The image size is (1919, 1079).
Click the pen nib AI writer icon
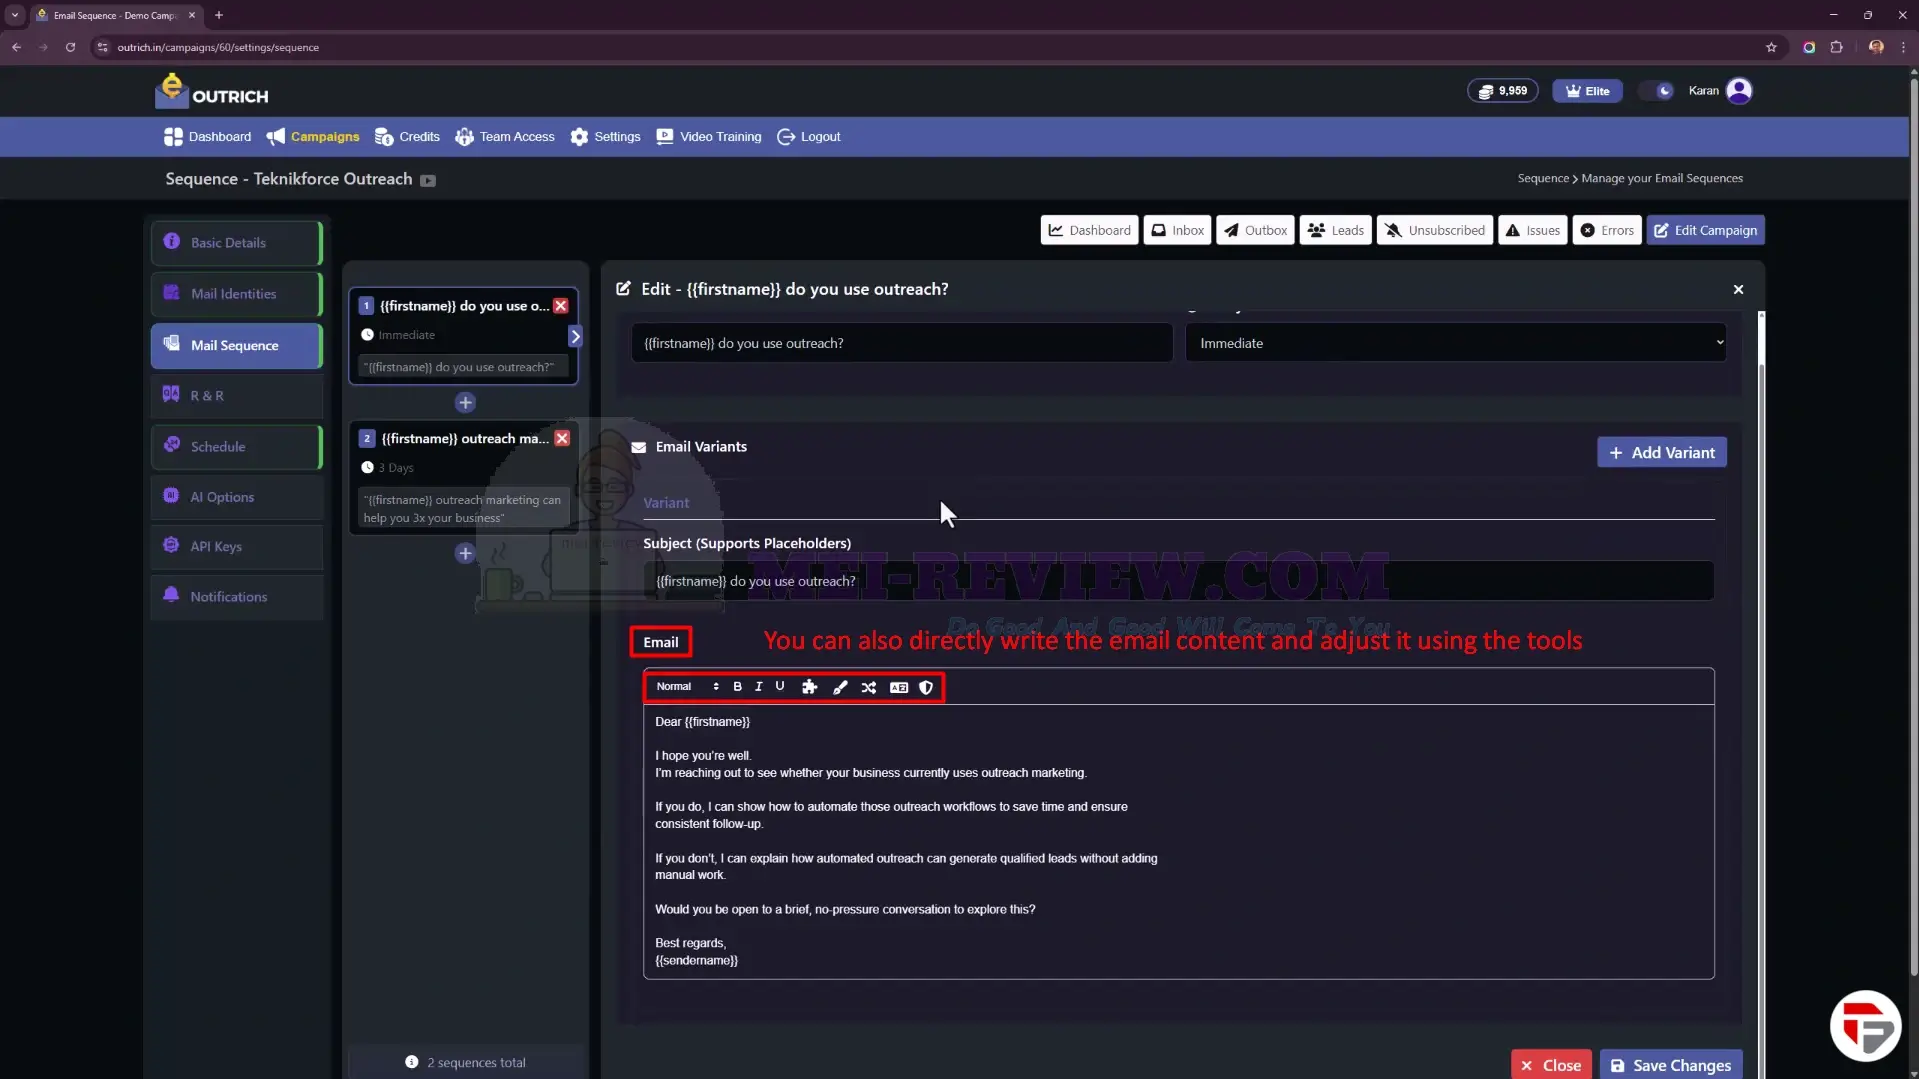click(x=840, y=687)
